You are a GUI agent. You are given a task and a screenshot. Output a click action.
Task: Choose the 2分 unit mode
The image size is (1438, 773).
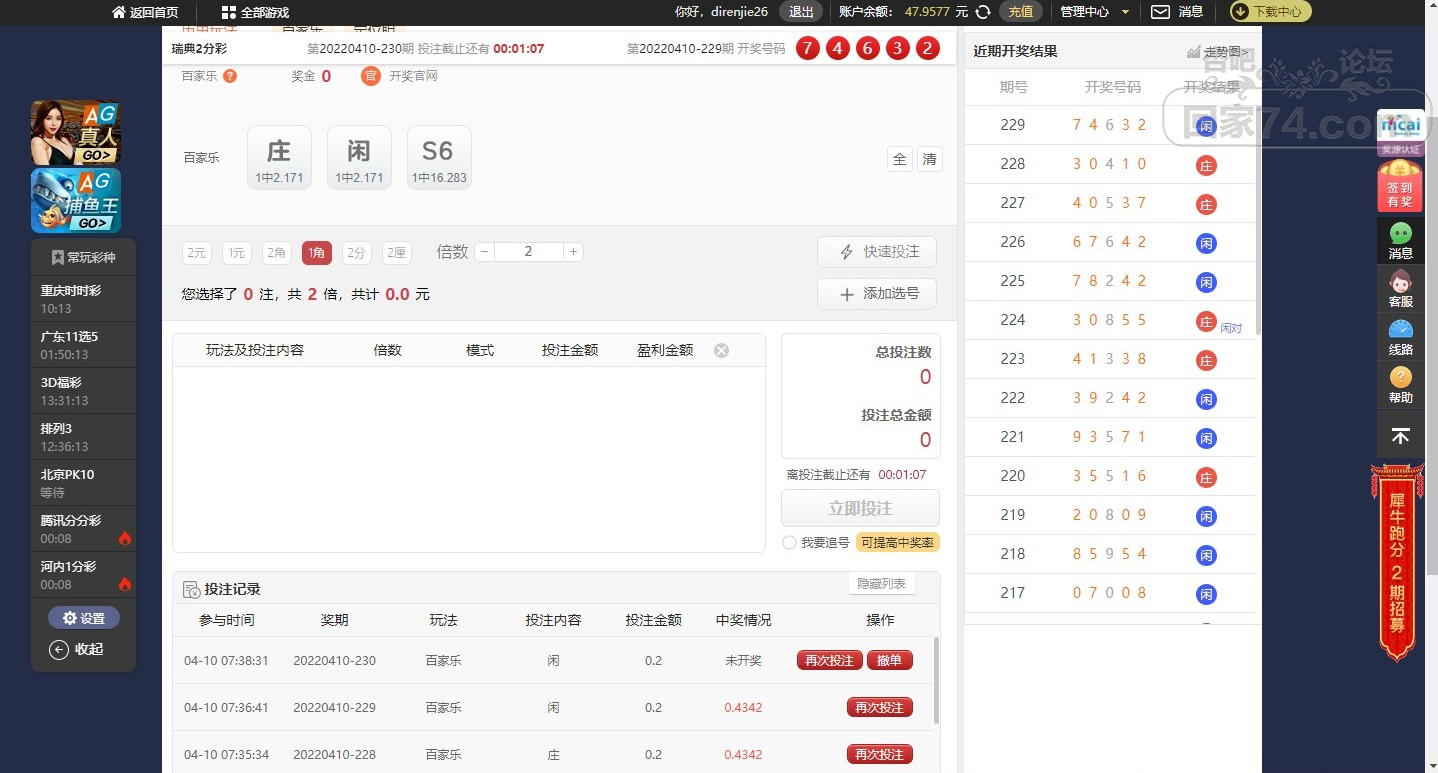click(x=357, y=253)
